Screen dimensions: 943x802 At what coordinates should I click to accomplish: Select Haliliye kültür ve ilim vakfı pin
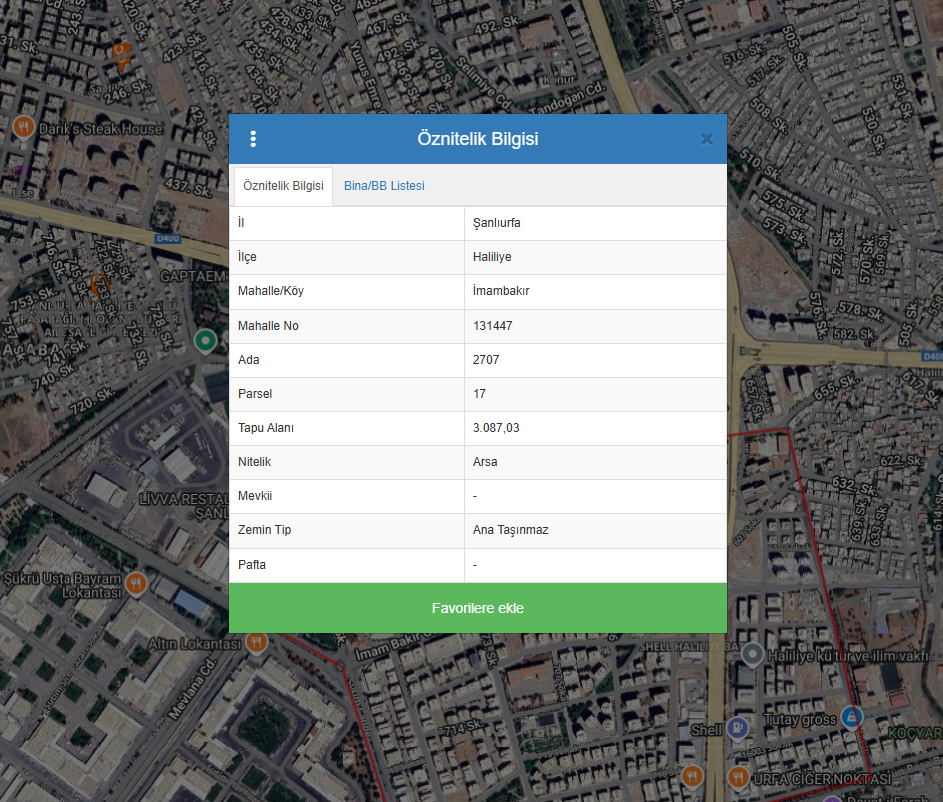pos(753,654)
